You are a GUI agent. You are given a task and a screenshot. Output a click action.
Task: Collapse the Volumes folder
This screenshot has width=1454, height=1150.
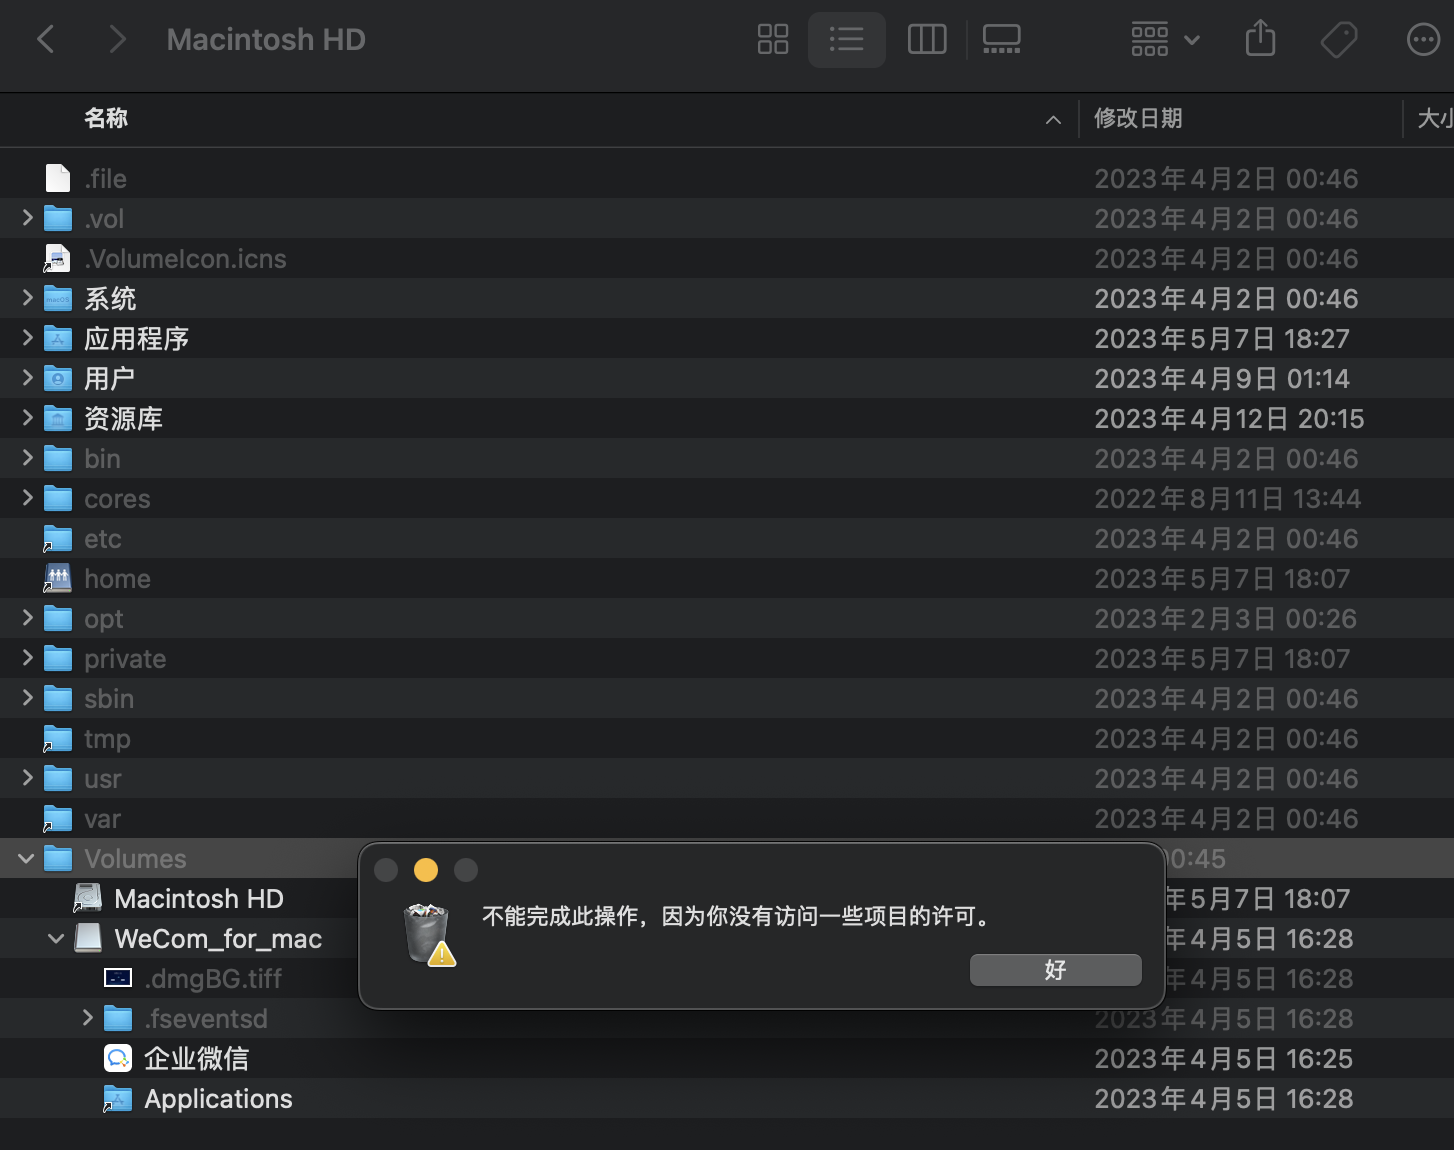[26, 859]
